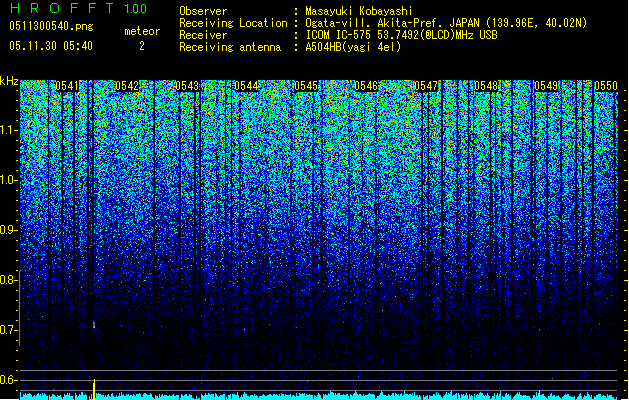
Task: Click the Receiving antenna label
Action: click(230, 47)
